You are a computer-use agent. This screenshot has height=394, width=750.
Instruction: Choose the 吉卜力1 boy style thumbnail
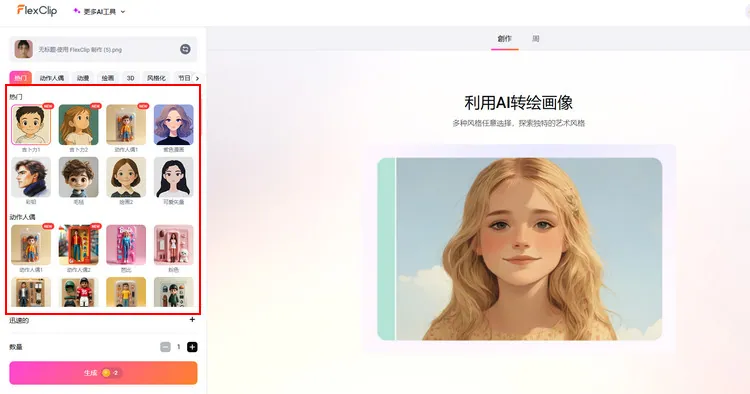31,125
